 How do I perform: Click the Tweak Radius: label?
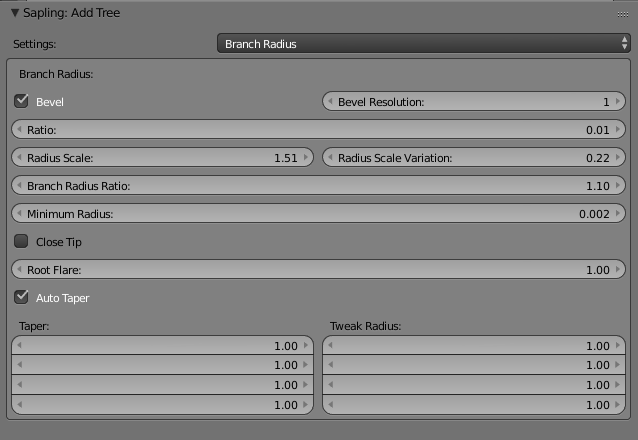tap(365, 326)
